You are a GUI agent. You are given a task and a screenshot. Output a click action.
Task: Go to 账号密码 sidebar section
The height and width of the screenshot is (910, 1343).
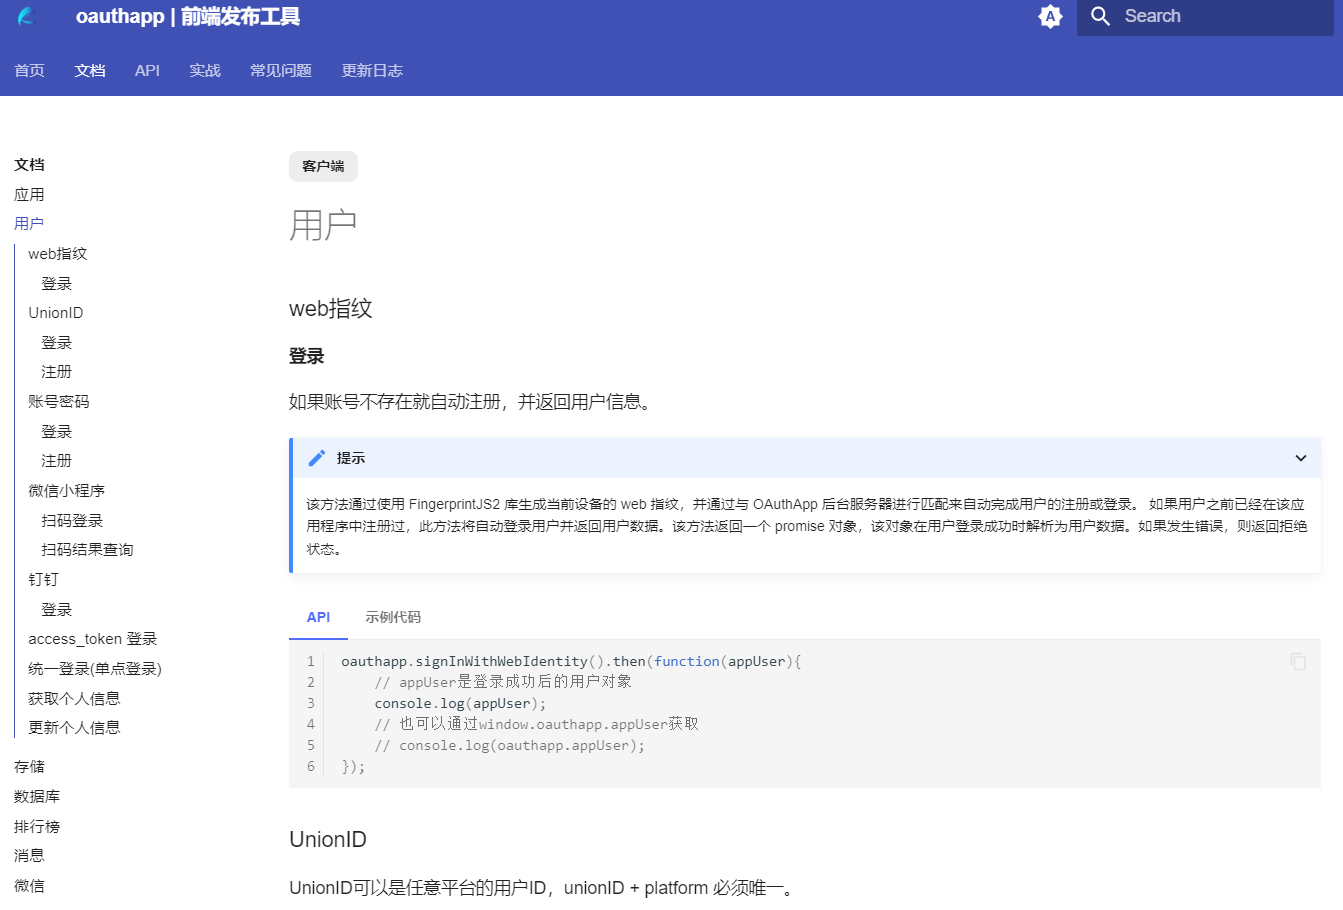click(59, 401)
